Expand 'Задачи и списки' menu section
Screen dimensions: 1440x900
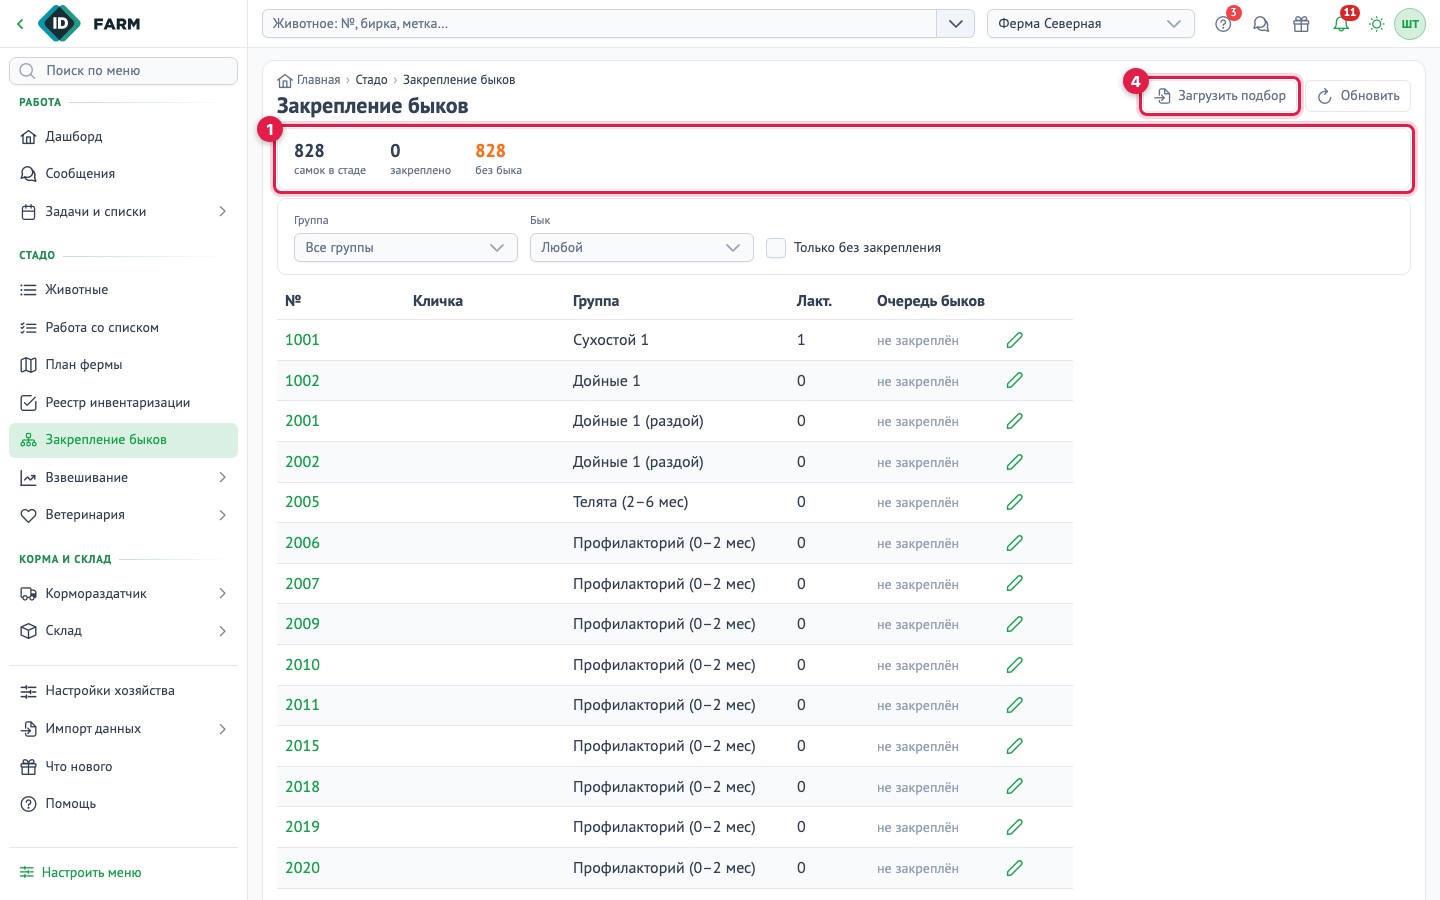pyautogui.click(x=123, y=212)
